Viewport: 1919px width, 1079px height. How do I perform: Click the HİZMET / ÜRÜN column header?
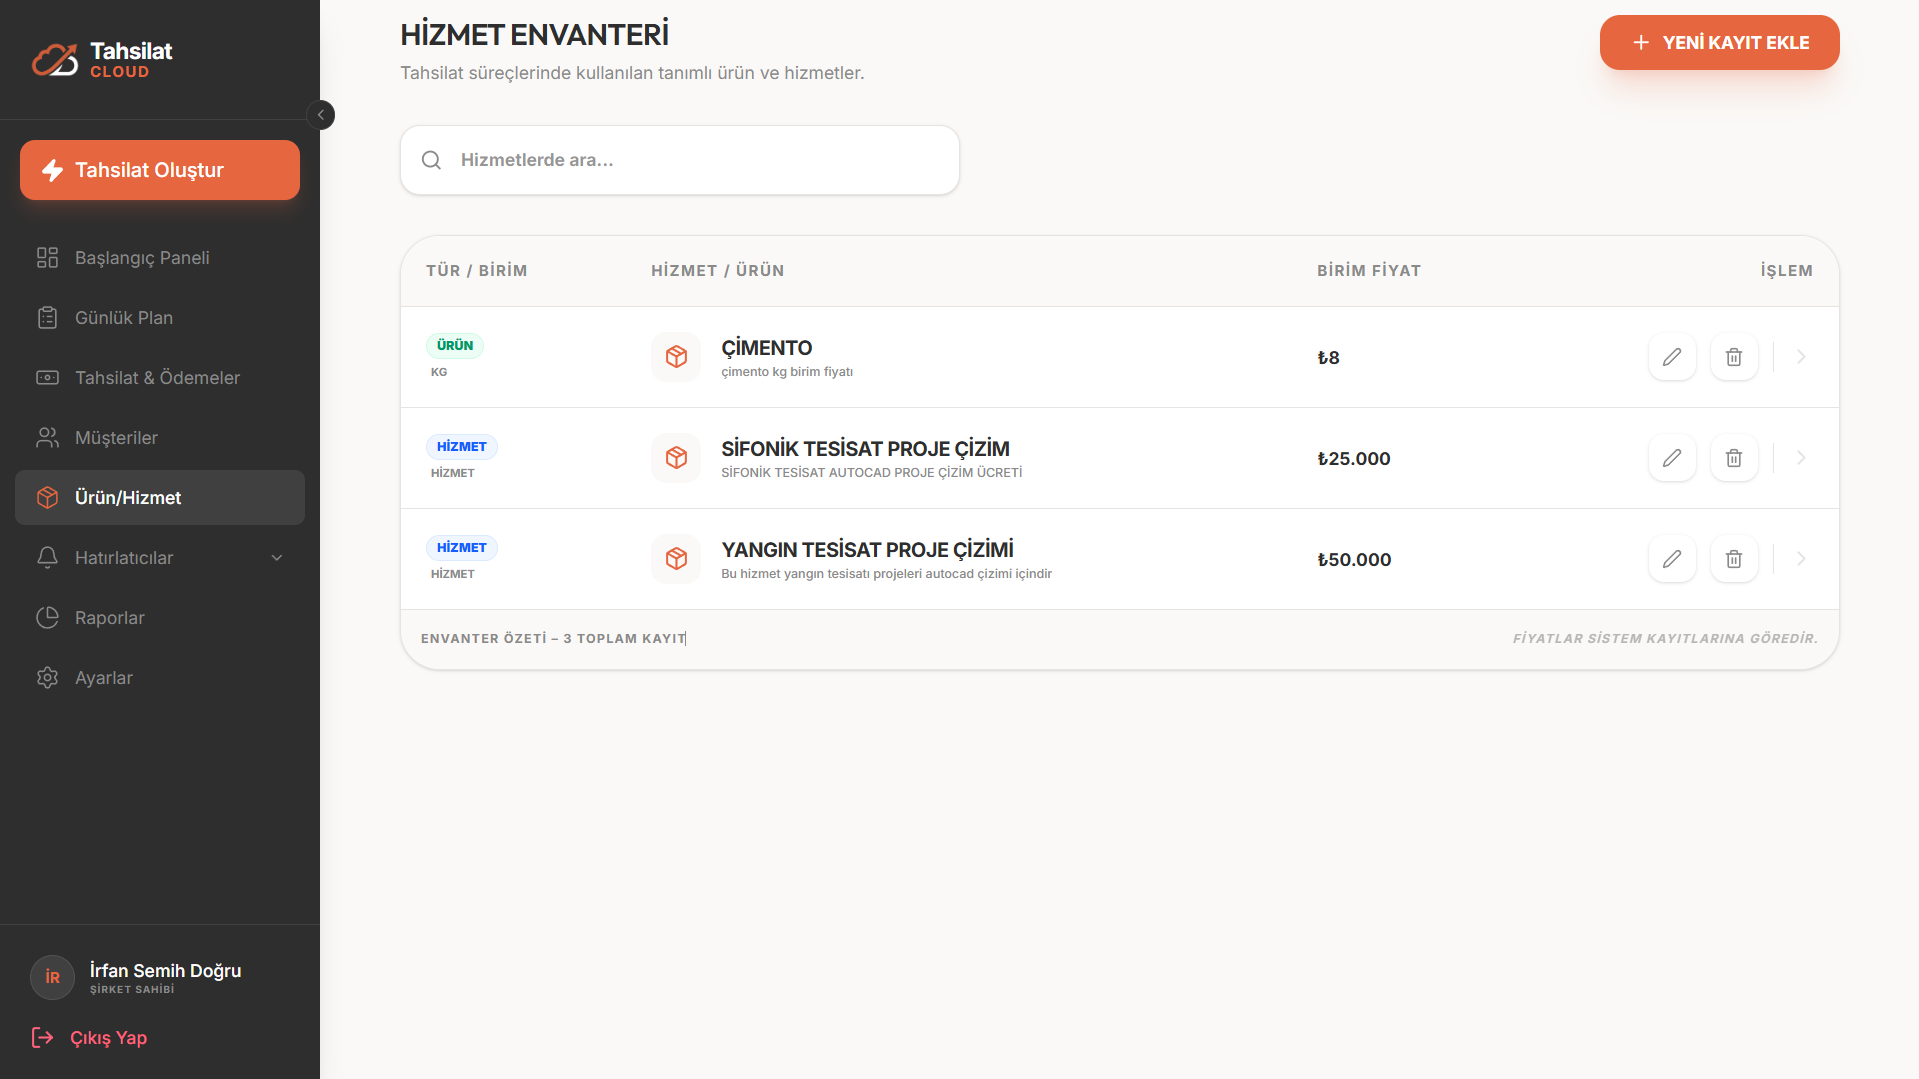(x=718, y=271)
